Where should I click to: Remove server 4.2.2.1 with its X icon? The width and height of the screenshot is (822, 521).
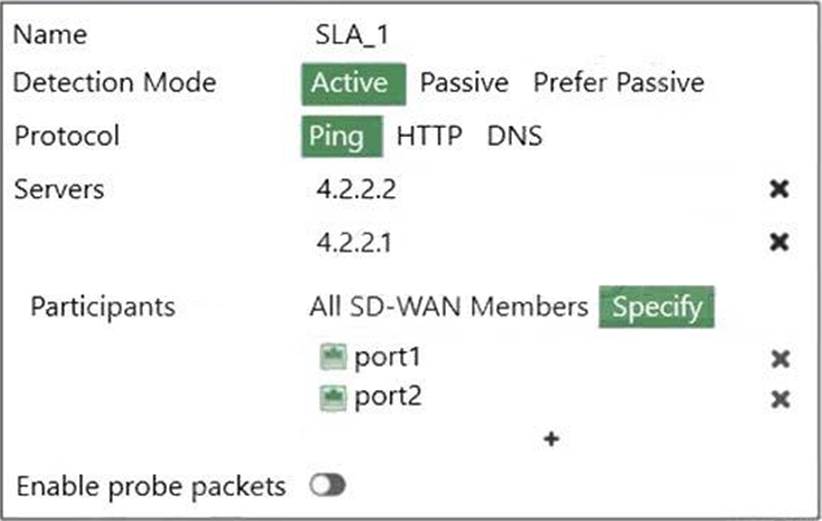tap(780, 242)
